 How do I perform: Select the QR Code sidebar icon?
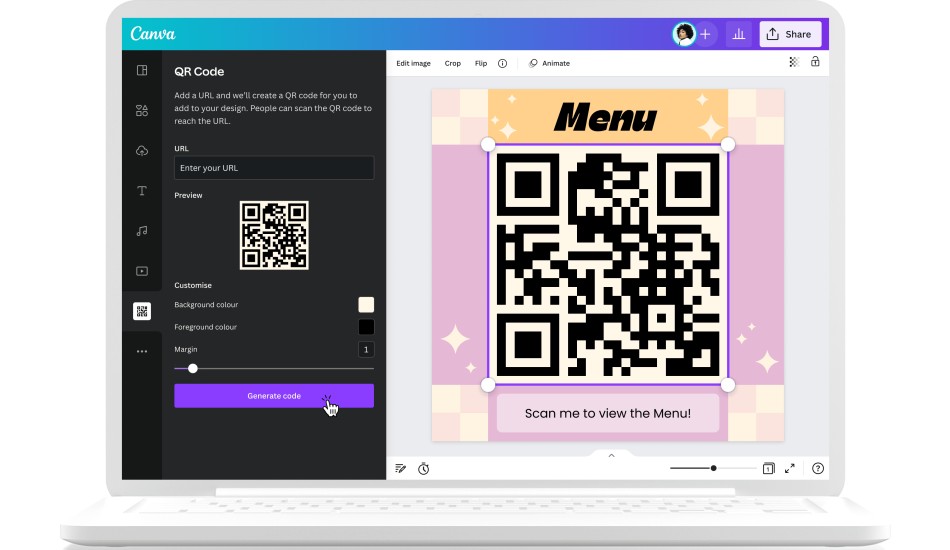click(142, 311)
